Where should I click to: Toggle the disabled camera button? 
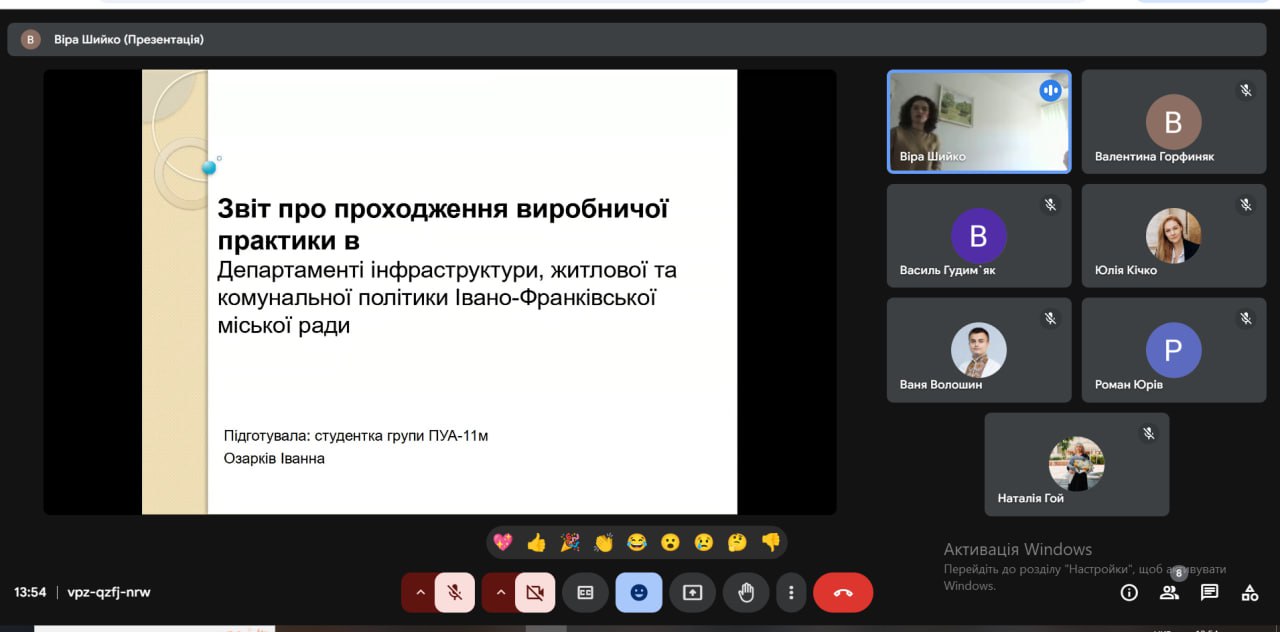[535, 592]
